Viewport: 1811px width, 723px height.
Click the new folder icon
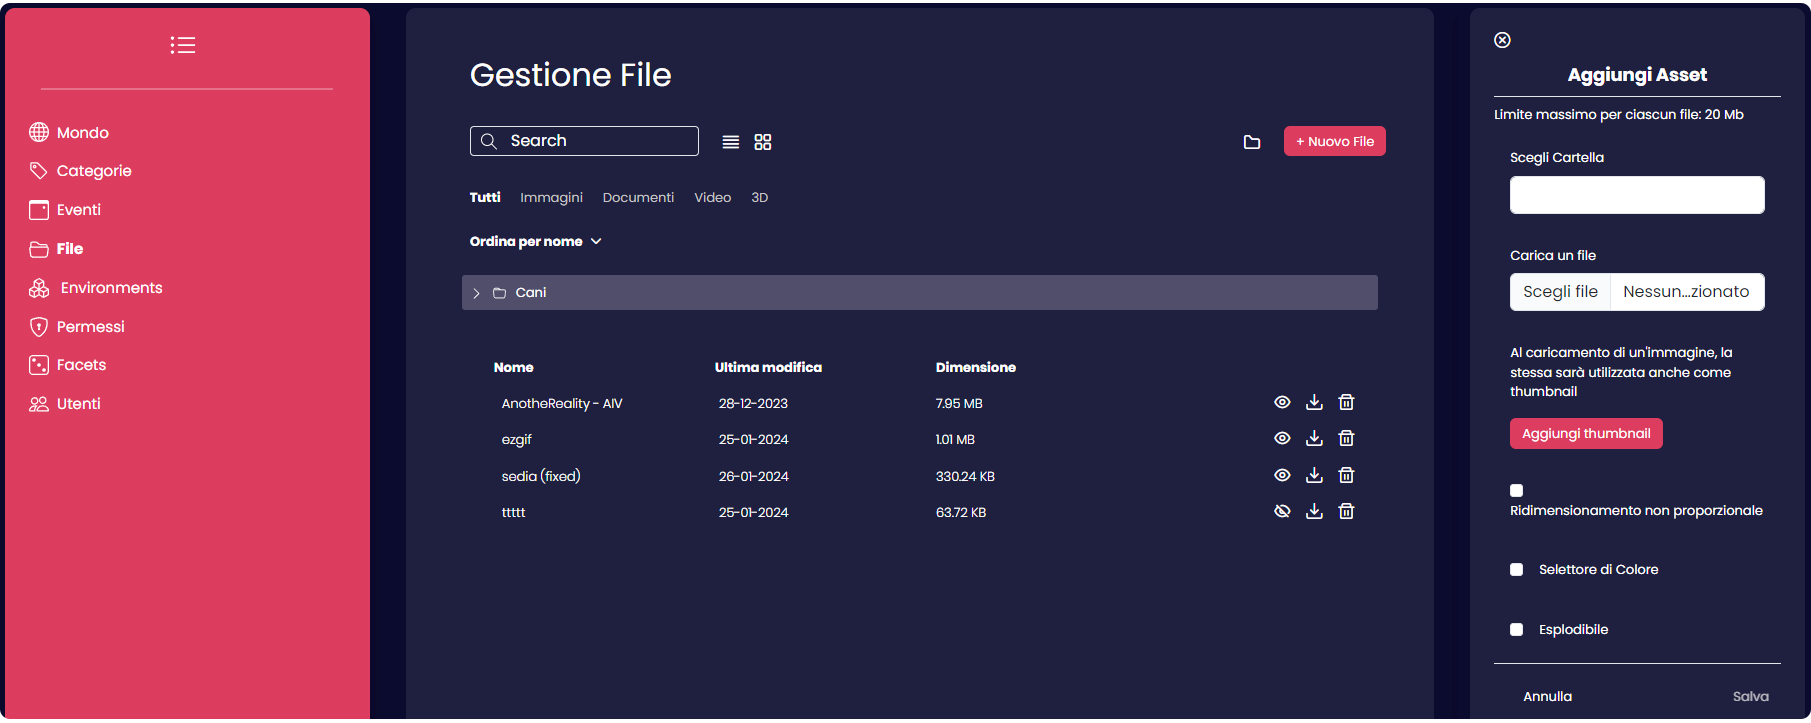pos(1251,142)
